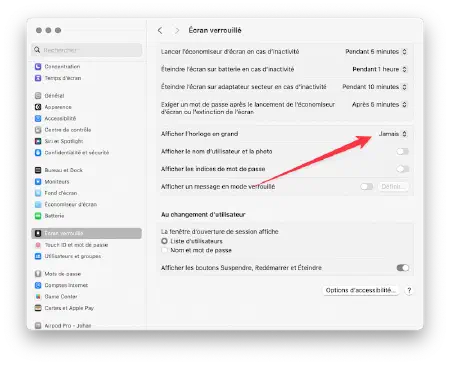Click the Temps d'écran hourglass icon
450x365 pixels.
click(38, 78)
